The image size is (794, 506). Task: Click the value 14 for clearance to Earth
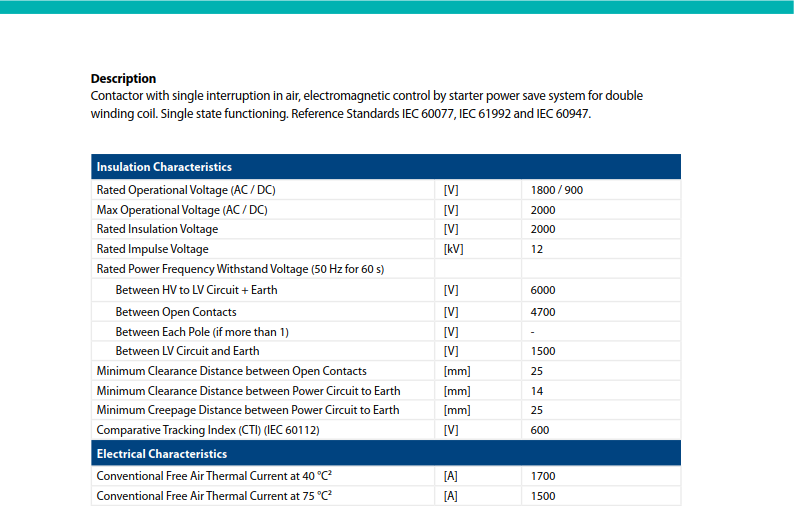[x=537, y=391]
